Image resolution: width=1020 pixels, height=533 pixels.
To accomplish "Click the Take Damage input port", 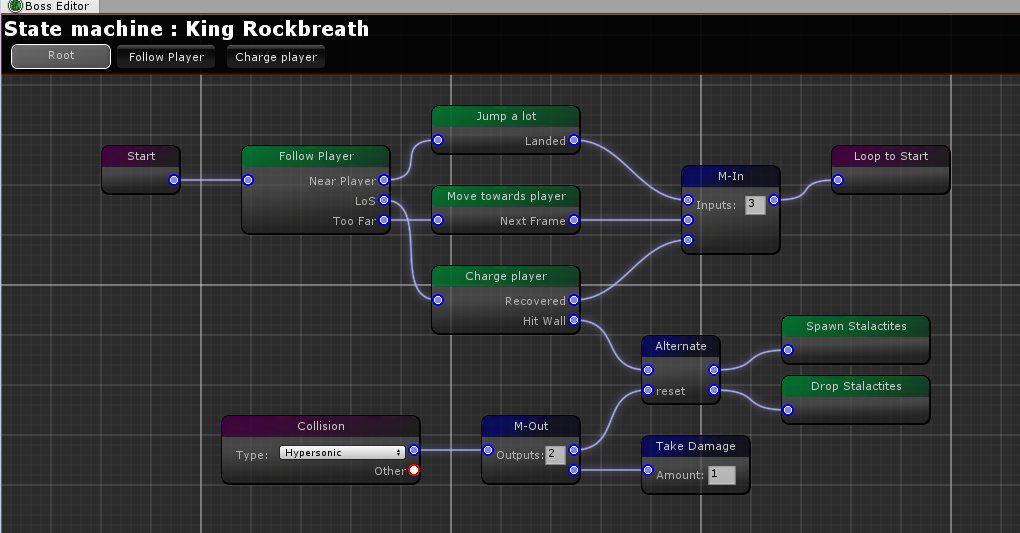I will (x=648, y=470).
